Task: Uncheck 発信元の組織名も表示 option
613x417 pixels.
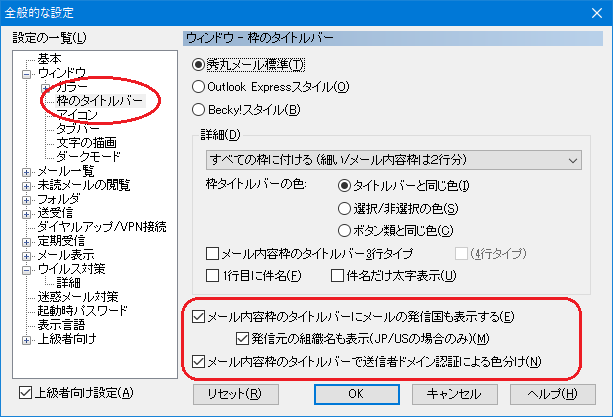Action: pos(242,339)
